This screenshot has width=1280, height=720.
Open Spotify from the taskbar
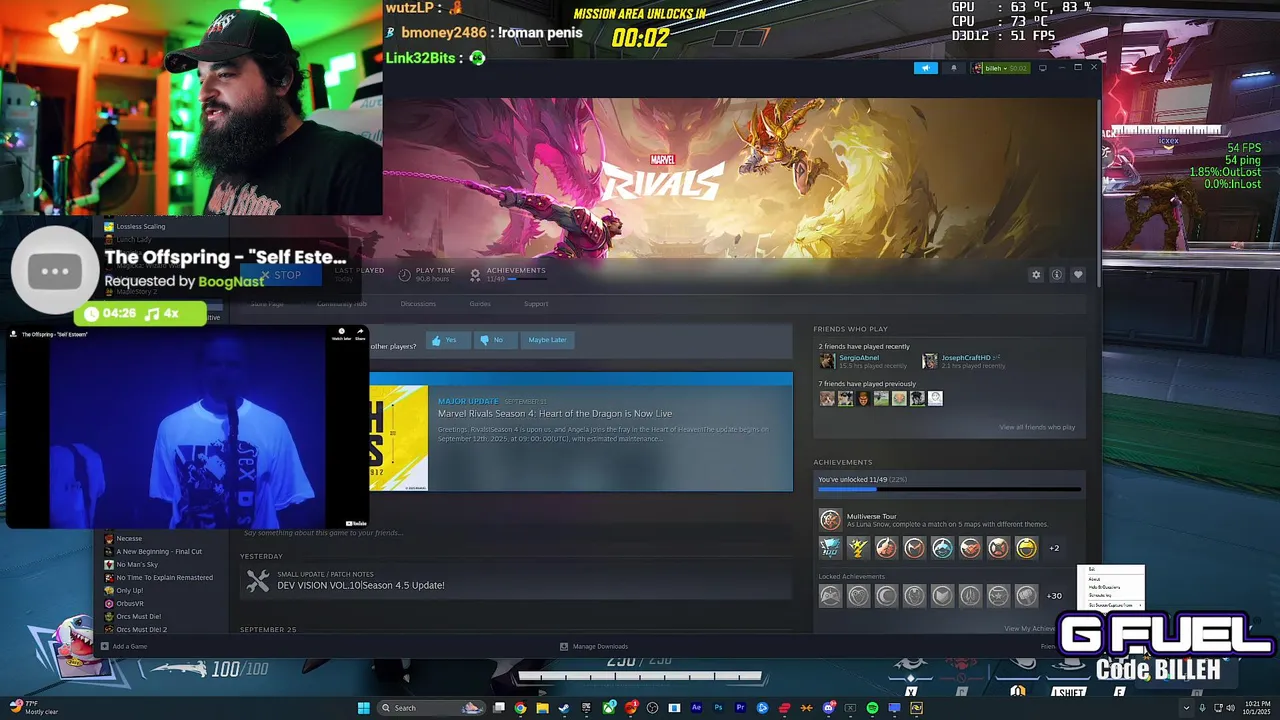(x=872, y=708)
